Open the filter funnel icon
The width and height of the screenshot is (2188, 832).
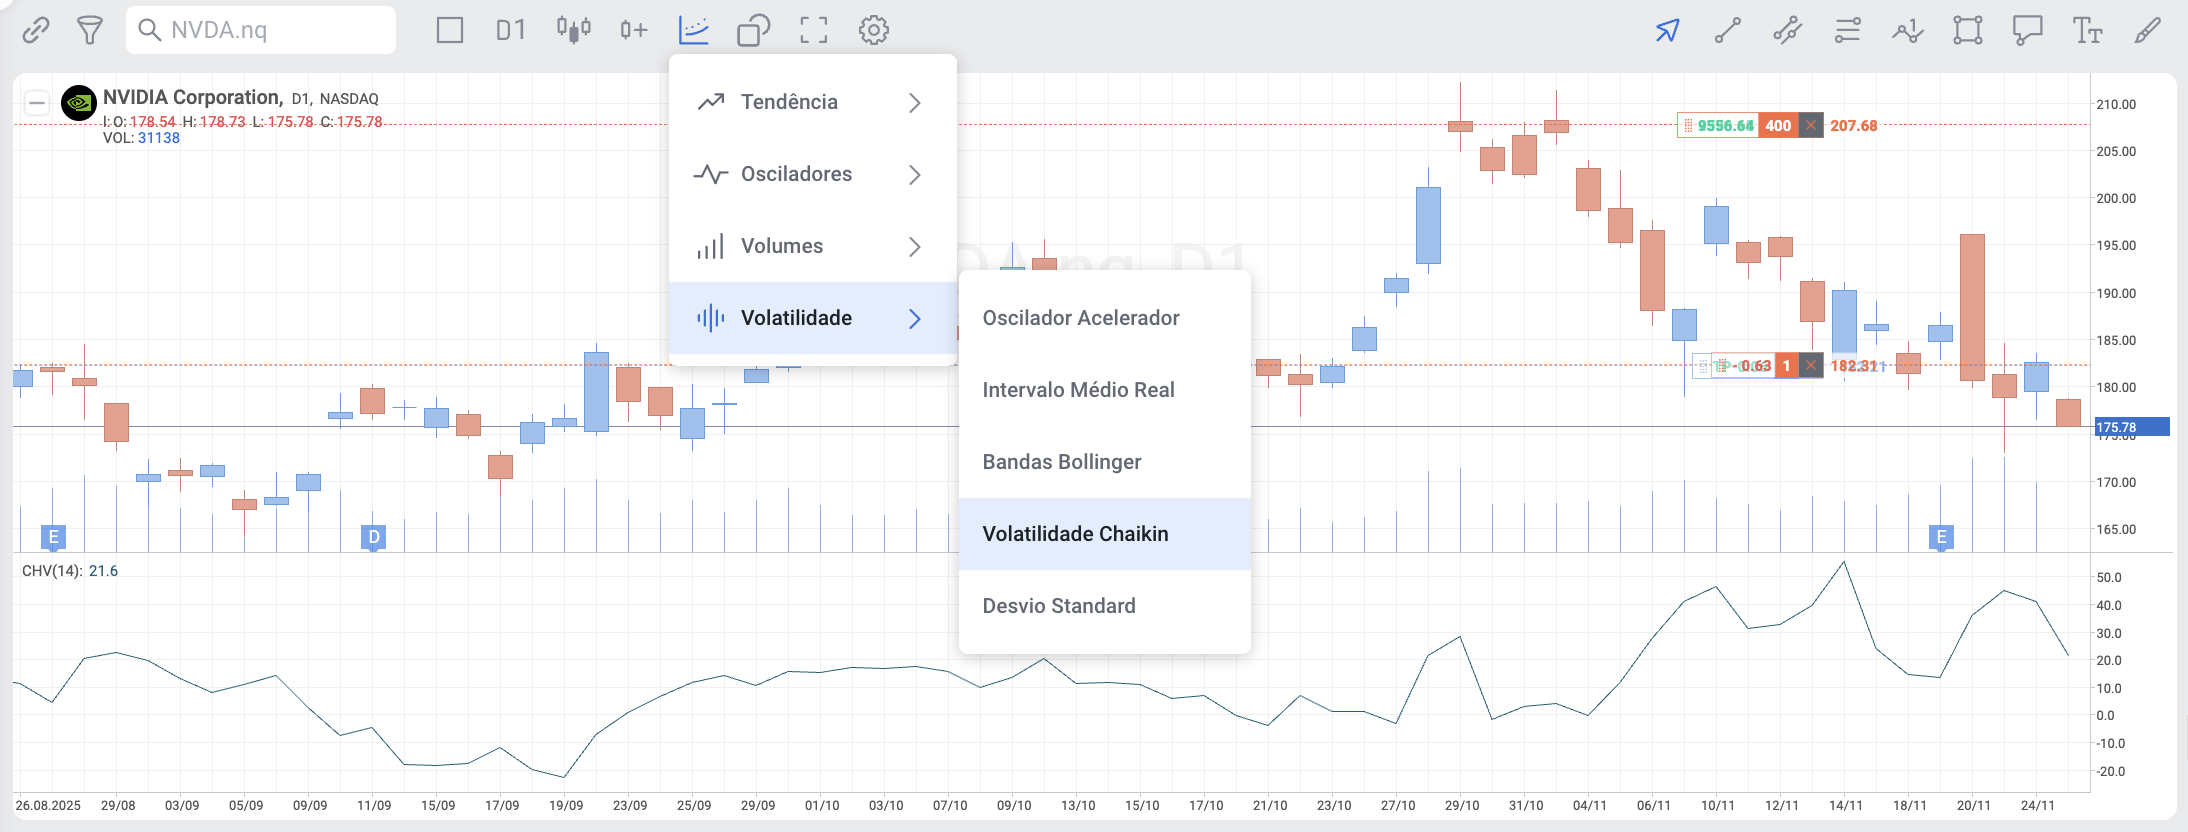point(90,30)
